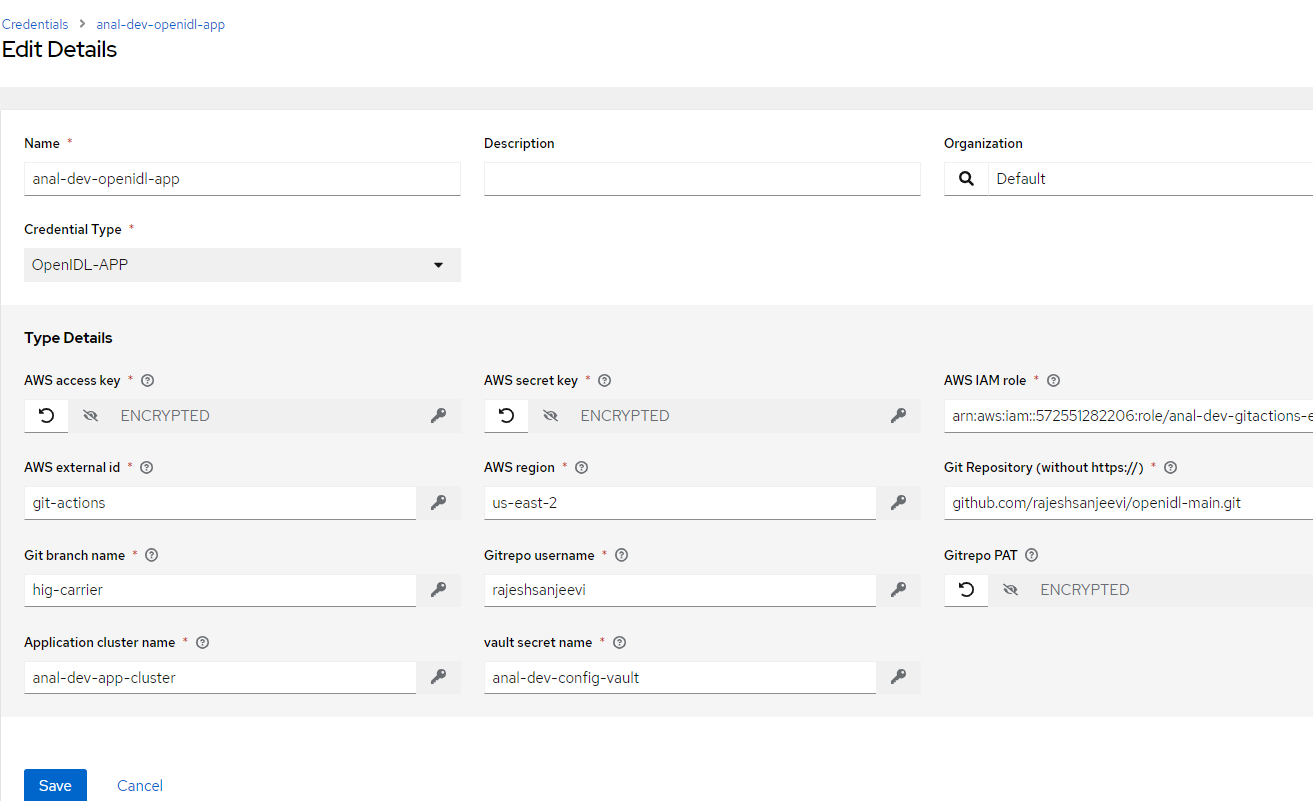Edit vault secret name field
1313x801 pixels.
pos(680,677)
